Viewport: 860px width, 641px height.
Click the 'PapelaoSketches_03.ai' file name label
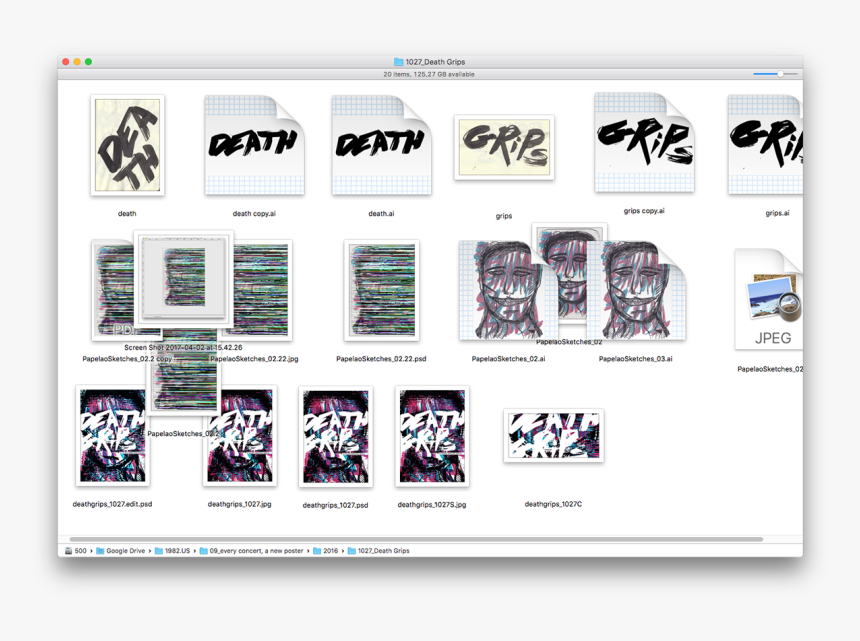tap(636, 359)
